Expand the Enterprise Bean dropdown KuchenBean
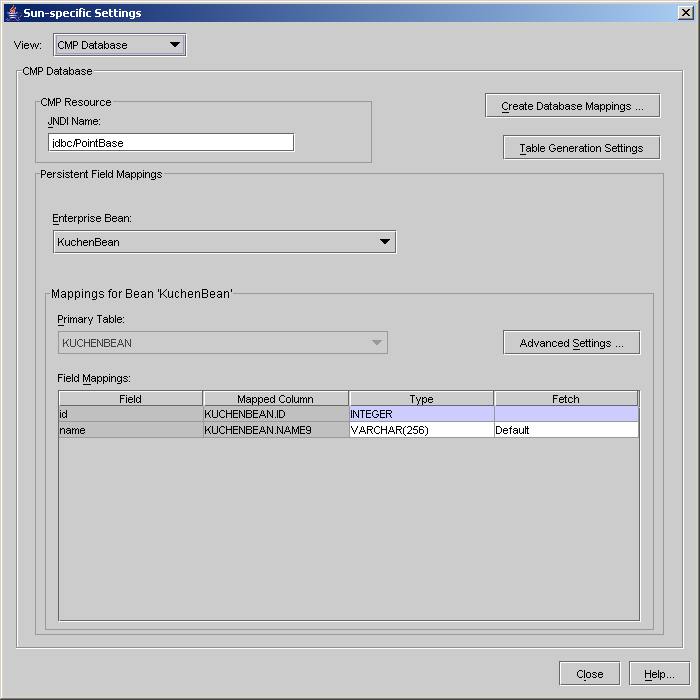The height and width of the screenshot is (700, 700). [x=225, y=242]
